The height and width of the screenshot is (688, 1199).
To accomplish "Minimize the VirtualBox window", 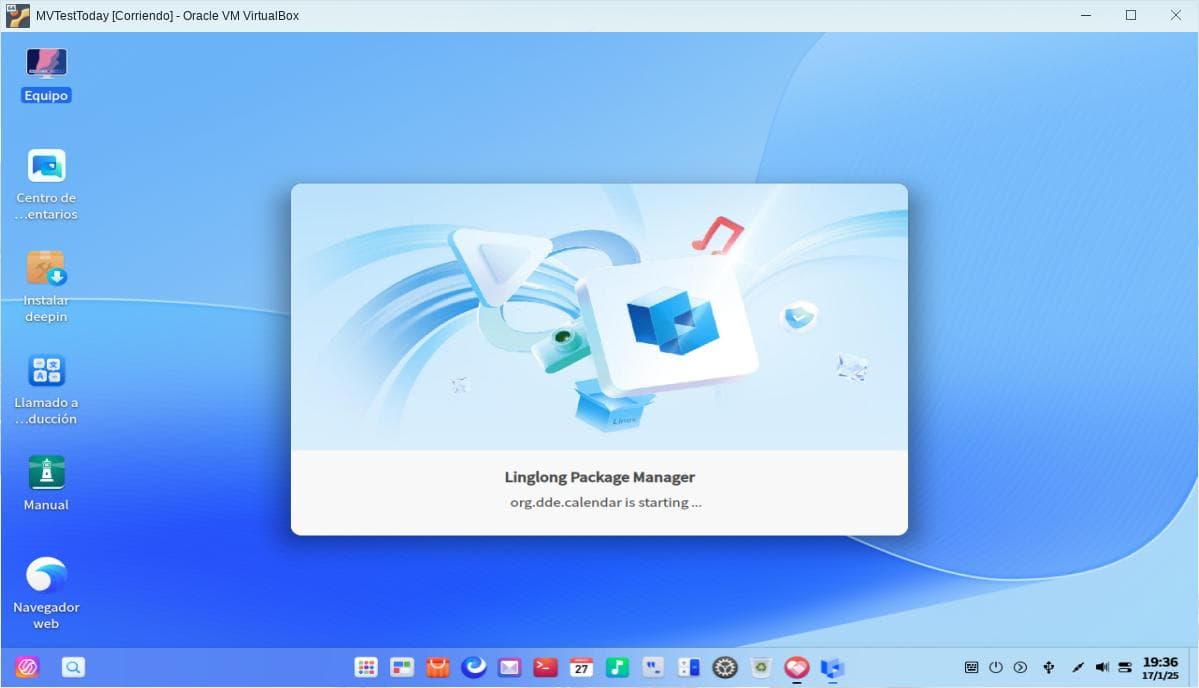I will [x=1086, y=15].
